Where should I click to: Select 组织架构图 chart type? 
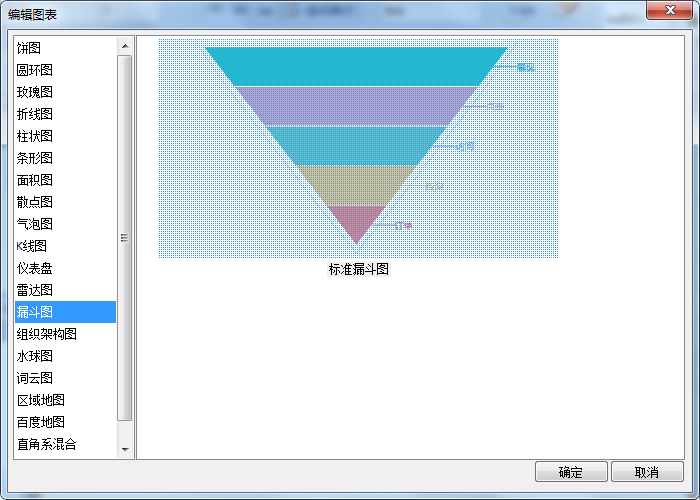pos(47,334)
